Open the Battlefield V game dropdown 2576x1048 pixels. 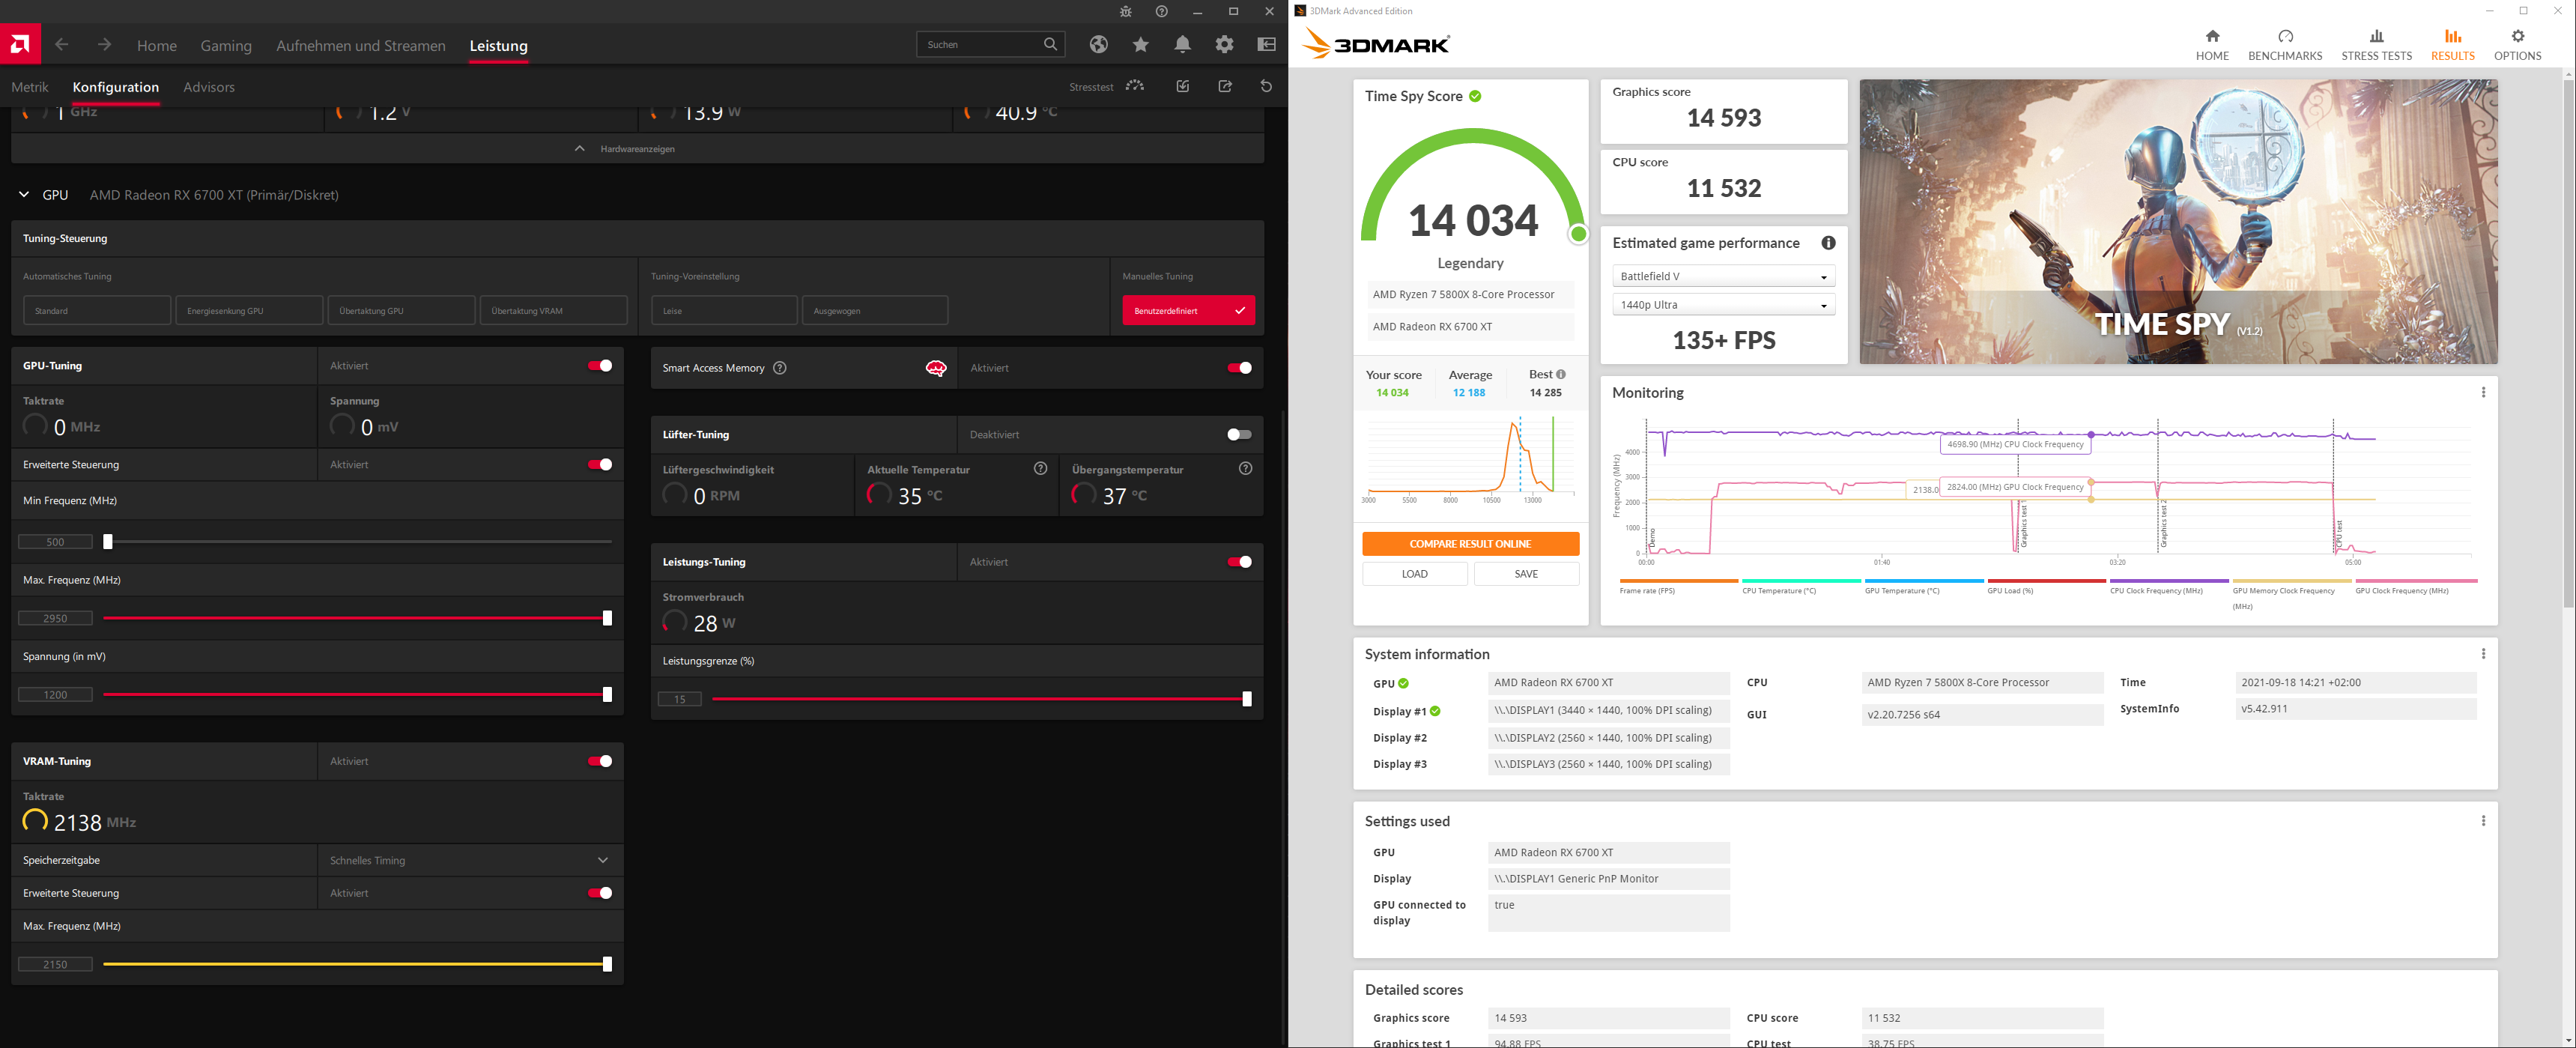click(x=1723, y=276)
